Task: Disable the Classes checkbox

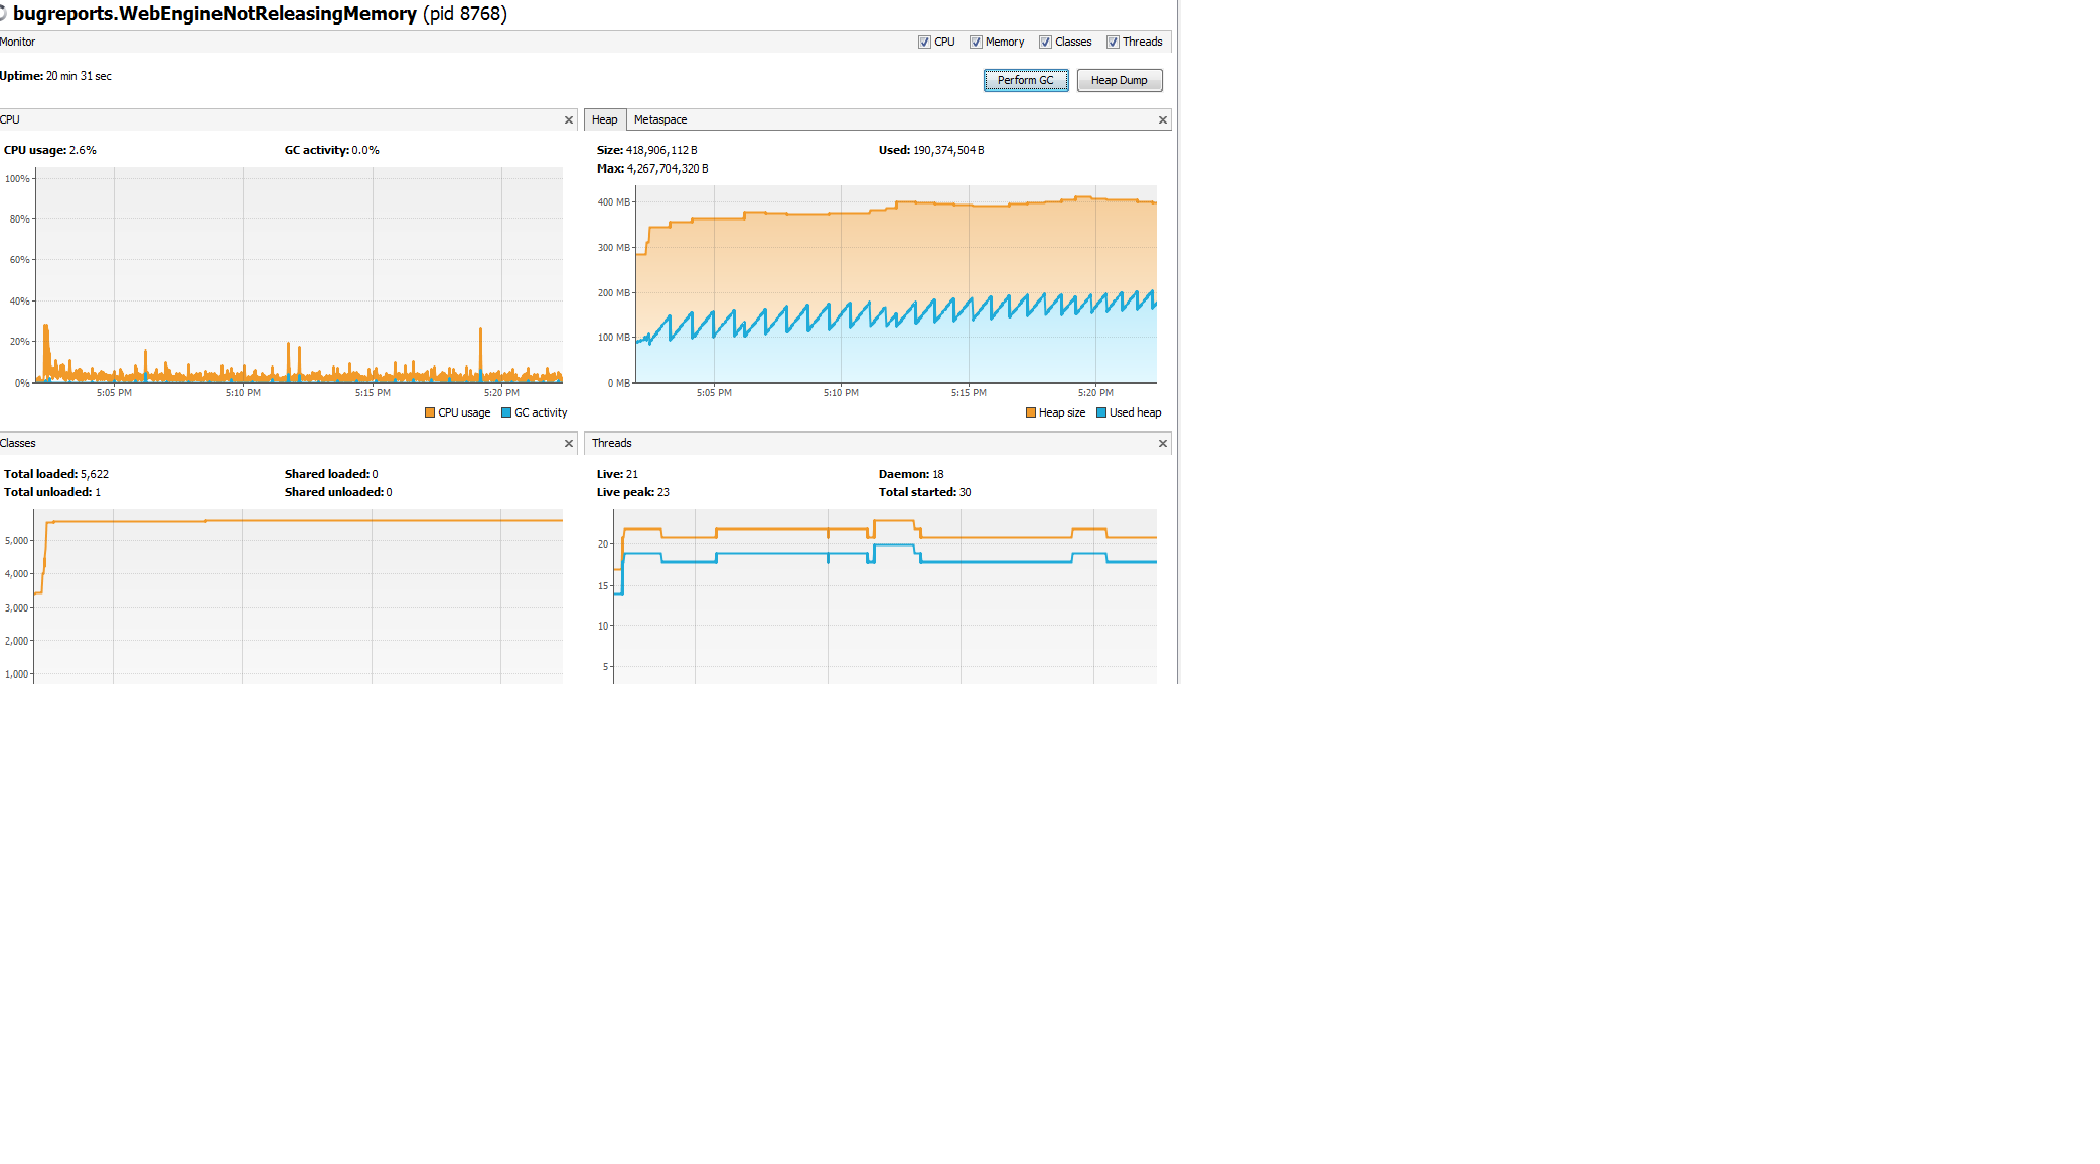Action: point(1045,42)
